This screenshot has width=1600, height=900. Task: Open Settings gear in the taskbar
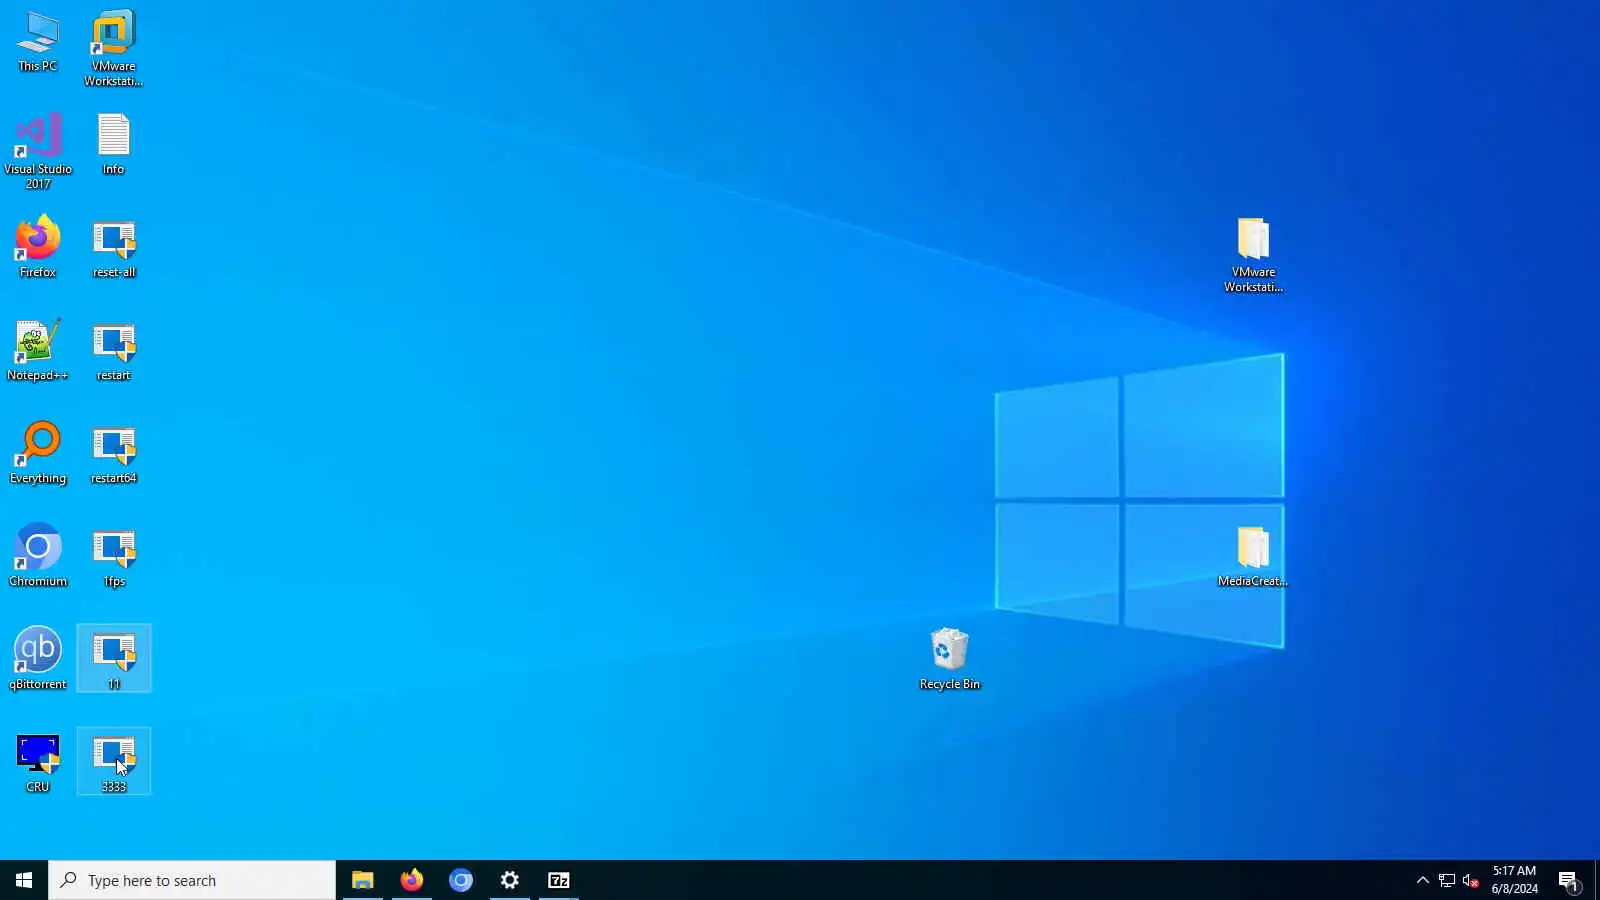509,880
